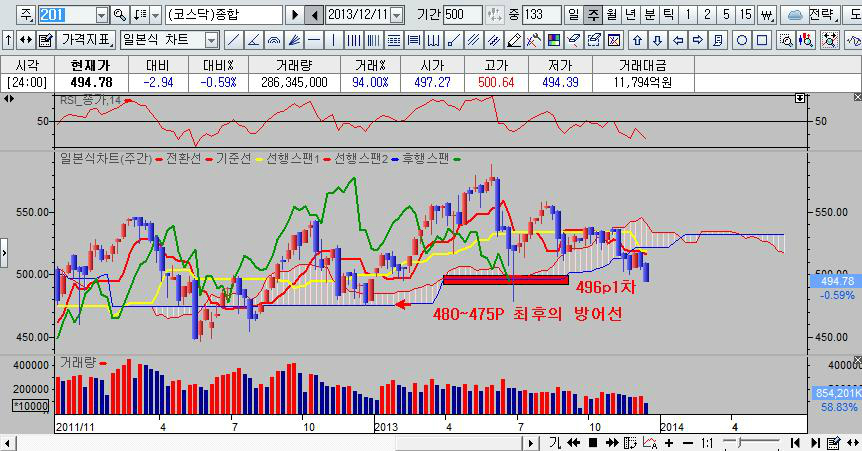Open the date 2013/12/11 dropdown
862x451 pixels.
tap(397, 15)
